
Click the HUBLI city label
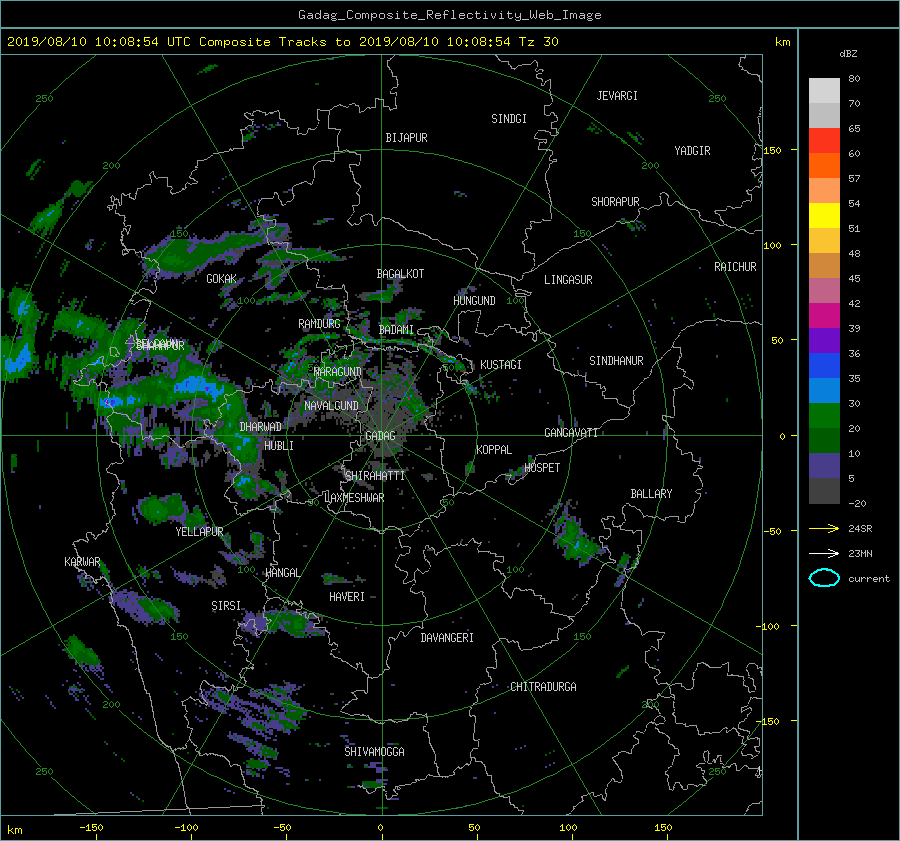click(x=279, y=446)
